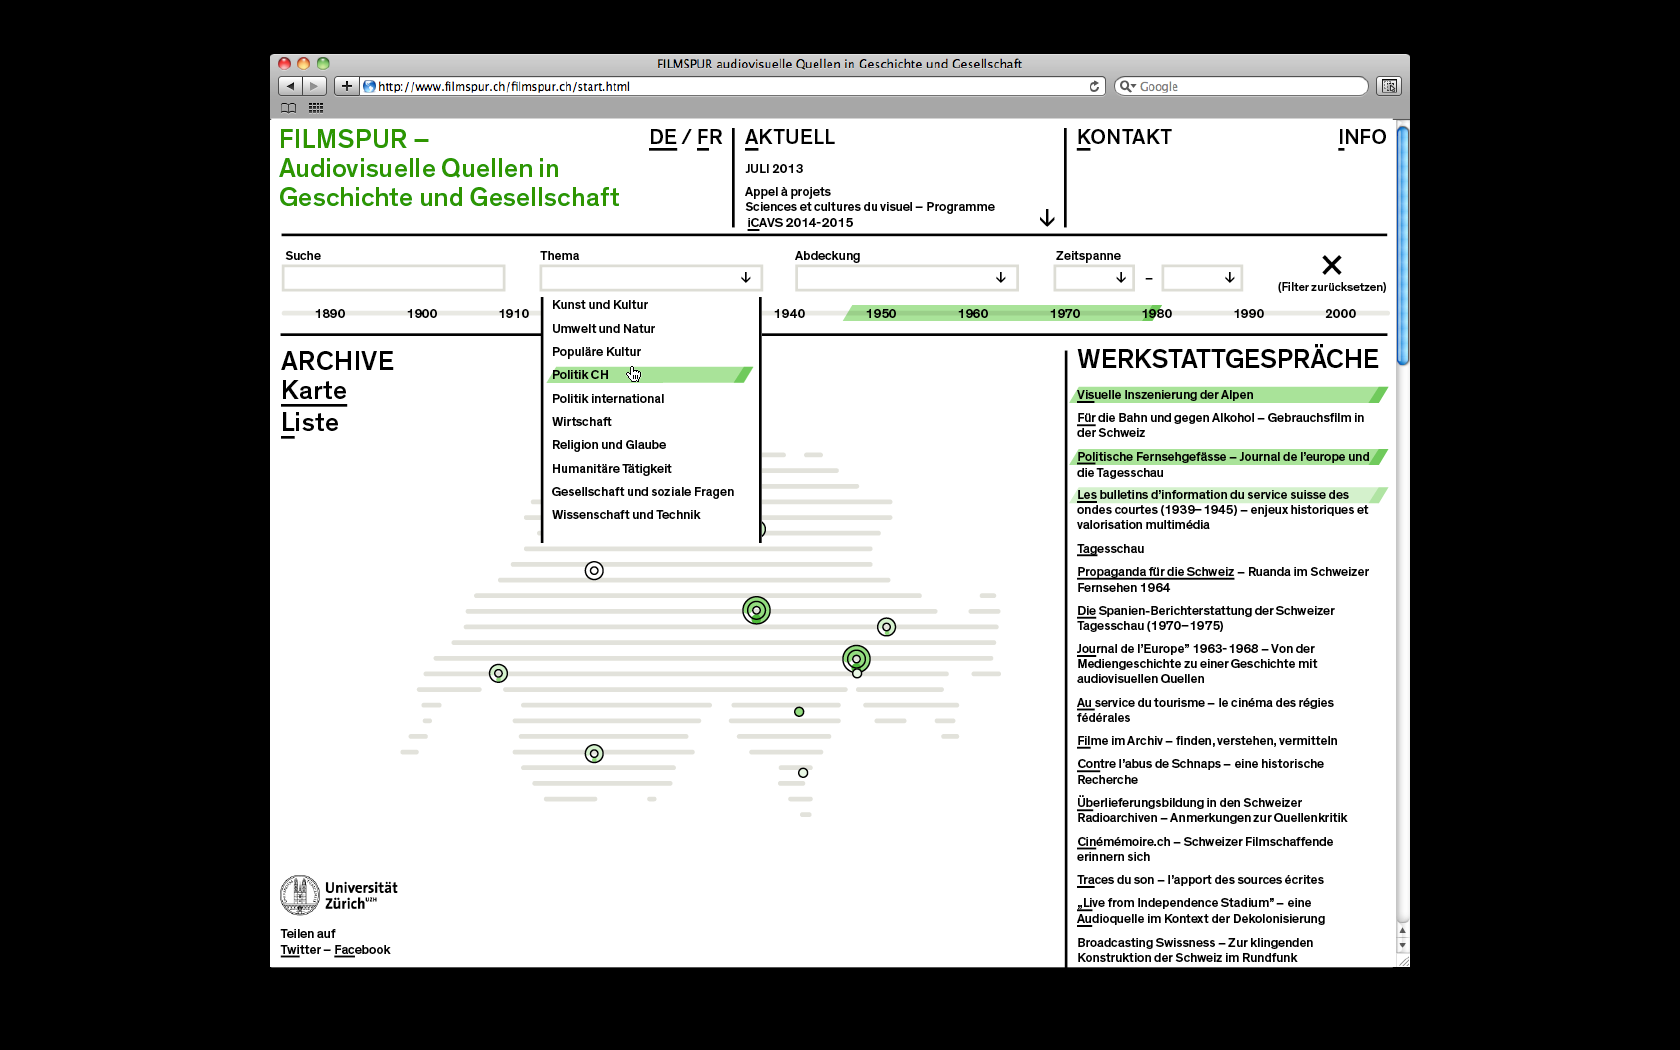Select Gesellschaft und soziale Fragen theme
This screenshot has width=1680, height=1050.
(x=643, y=492)
